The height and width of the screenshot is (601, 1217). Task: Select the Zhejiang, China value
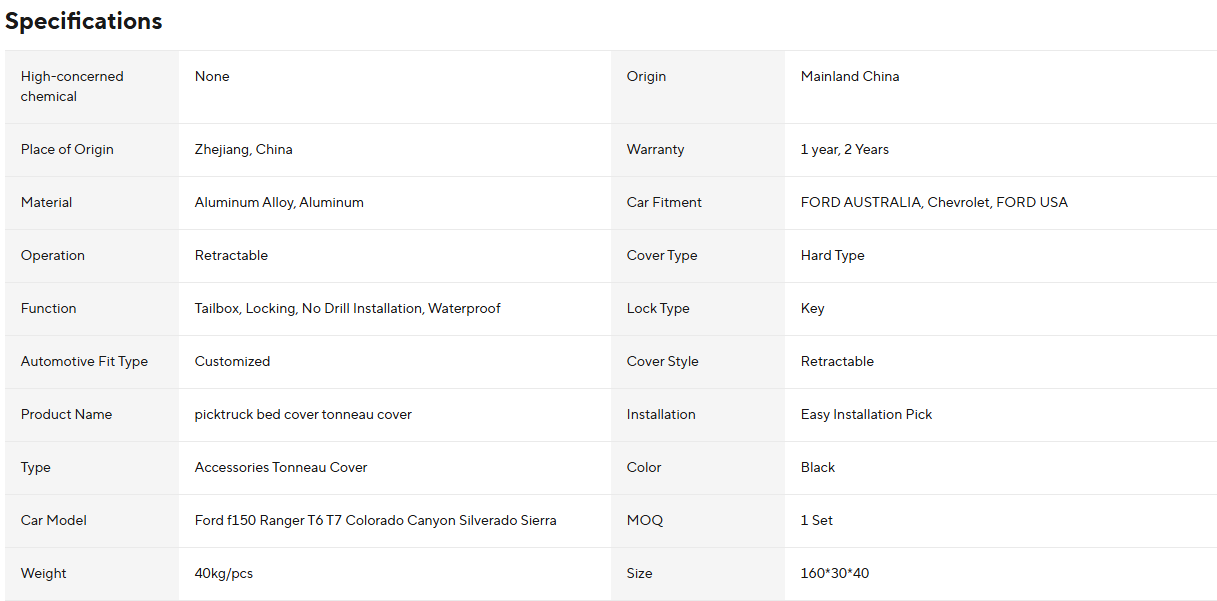[243, 149]
